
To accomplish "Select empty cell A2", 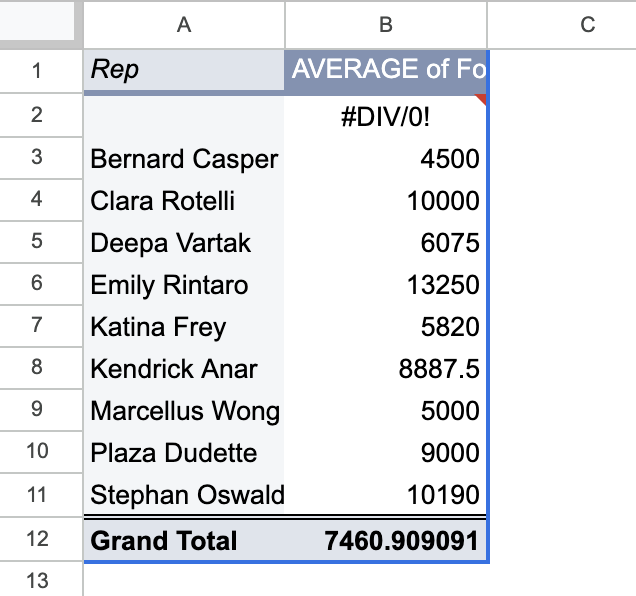I will (x=184, y=116).
